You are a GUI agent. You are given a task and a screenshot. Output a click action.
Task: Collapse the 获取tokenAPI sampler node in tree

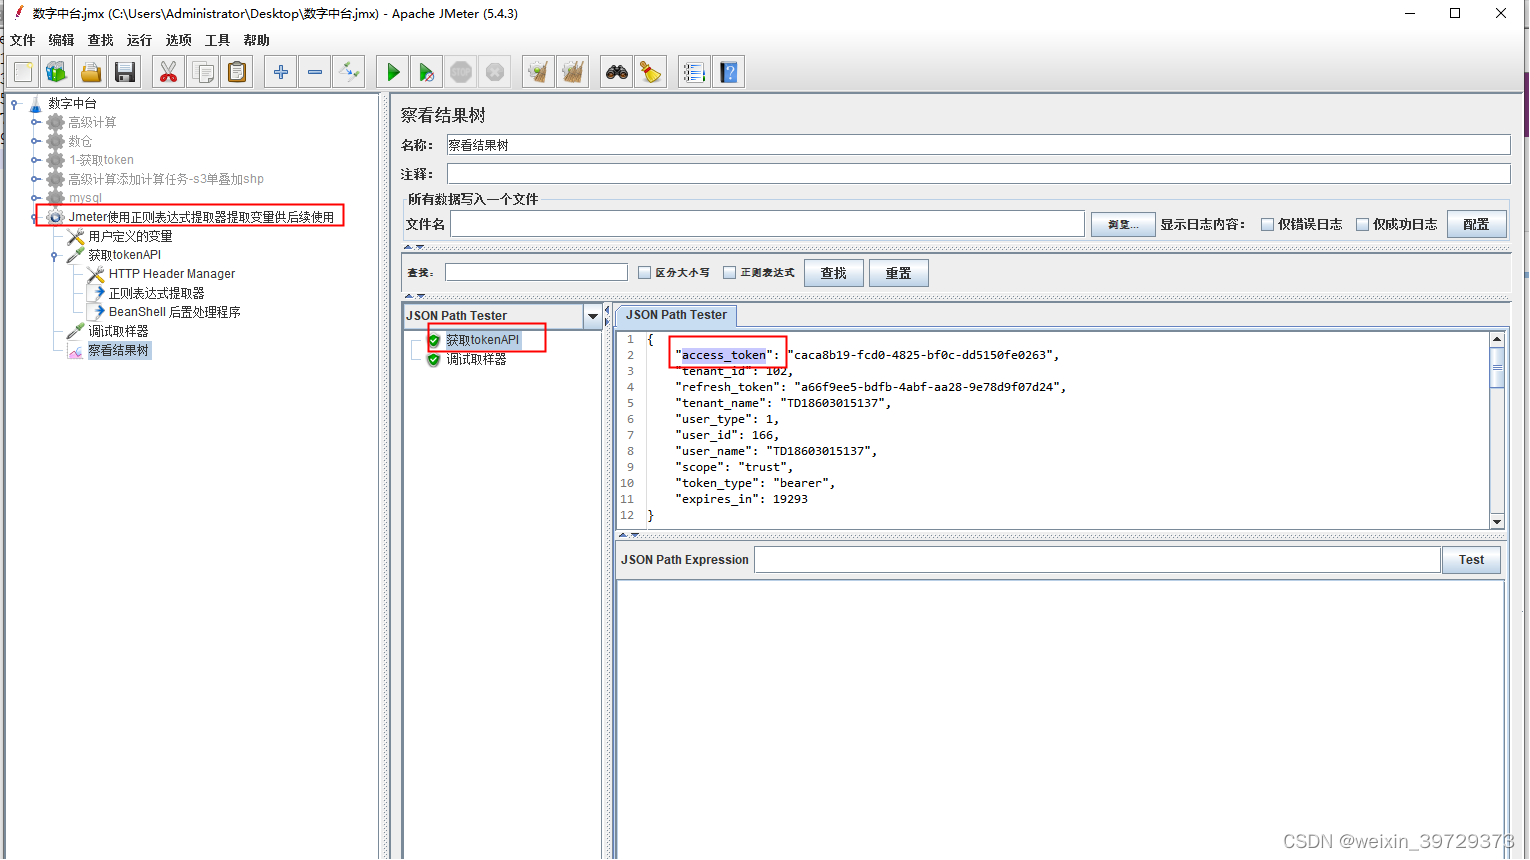[x=55, y=255]
